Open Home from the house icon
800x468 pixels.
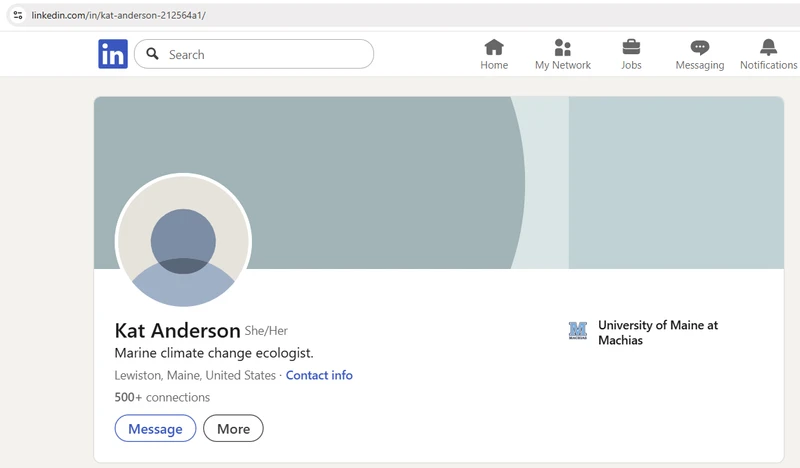(x=494, y=47)
